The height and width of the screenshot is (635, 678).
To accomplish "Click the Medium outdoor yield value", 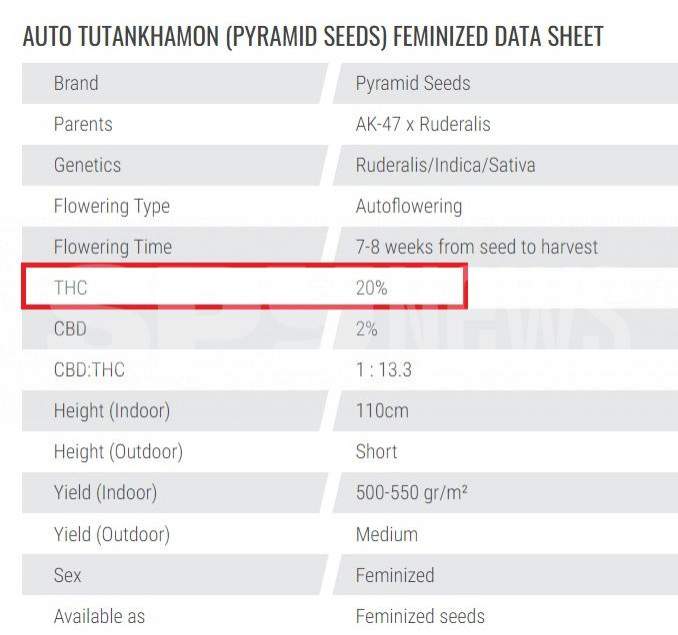I will tap(387, 534).
